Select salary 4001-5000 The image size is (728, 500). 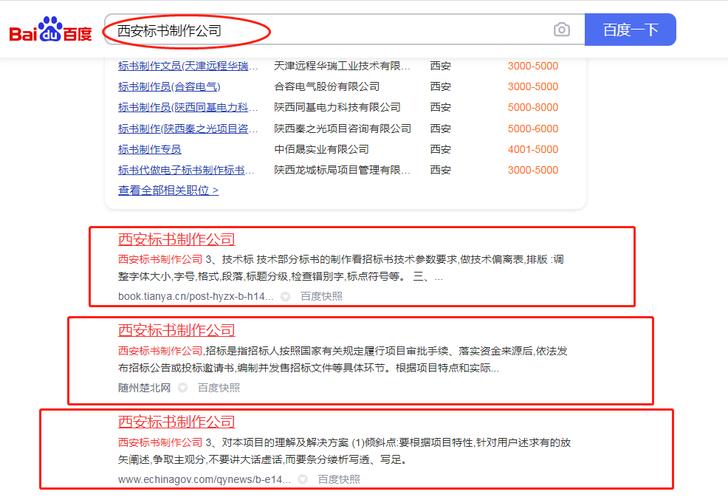533,149
